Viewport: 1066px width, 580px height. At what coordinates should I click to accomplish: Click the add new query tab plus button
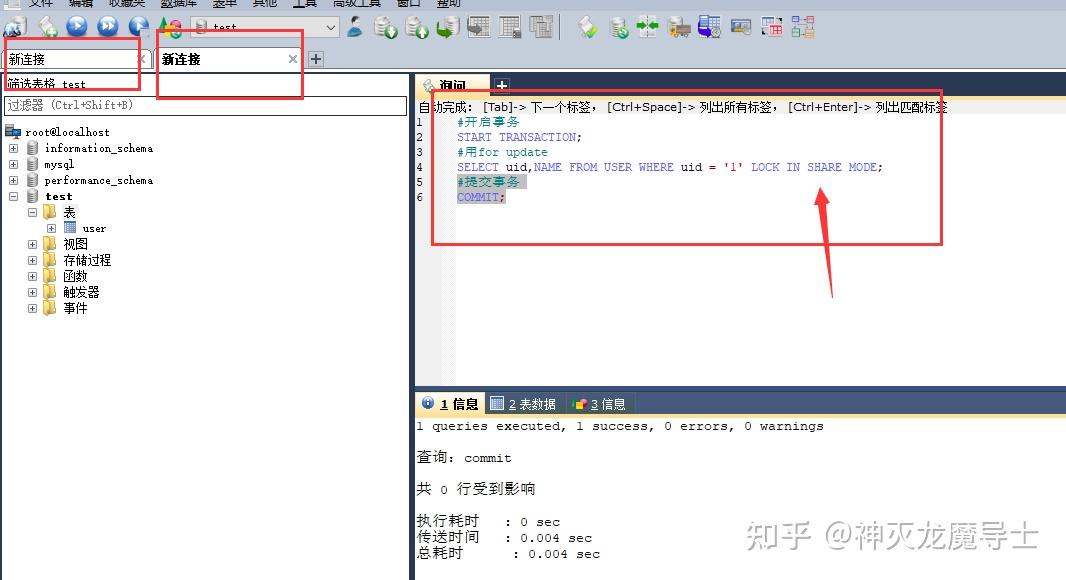[502, 86]
